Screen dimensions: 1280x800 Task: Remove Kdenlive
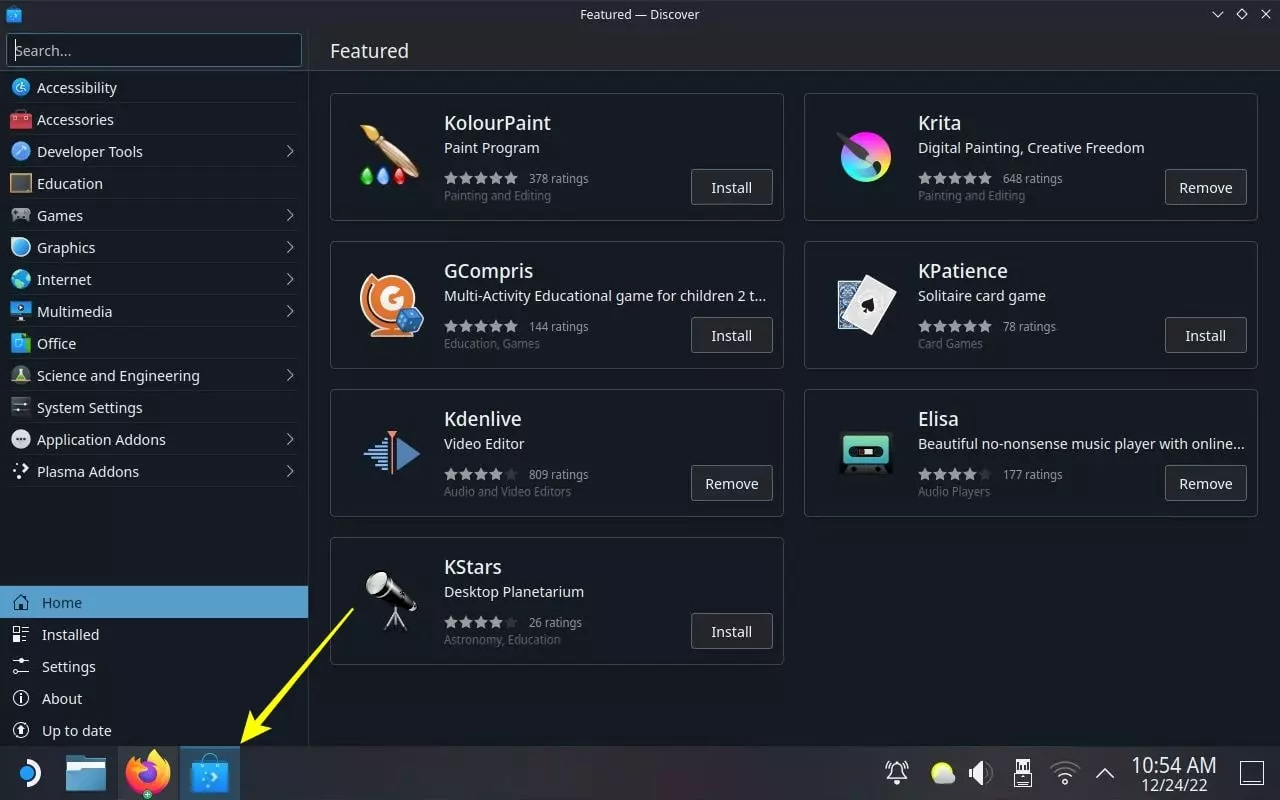coord(731,483)
